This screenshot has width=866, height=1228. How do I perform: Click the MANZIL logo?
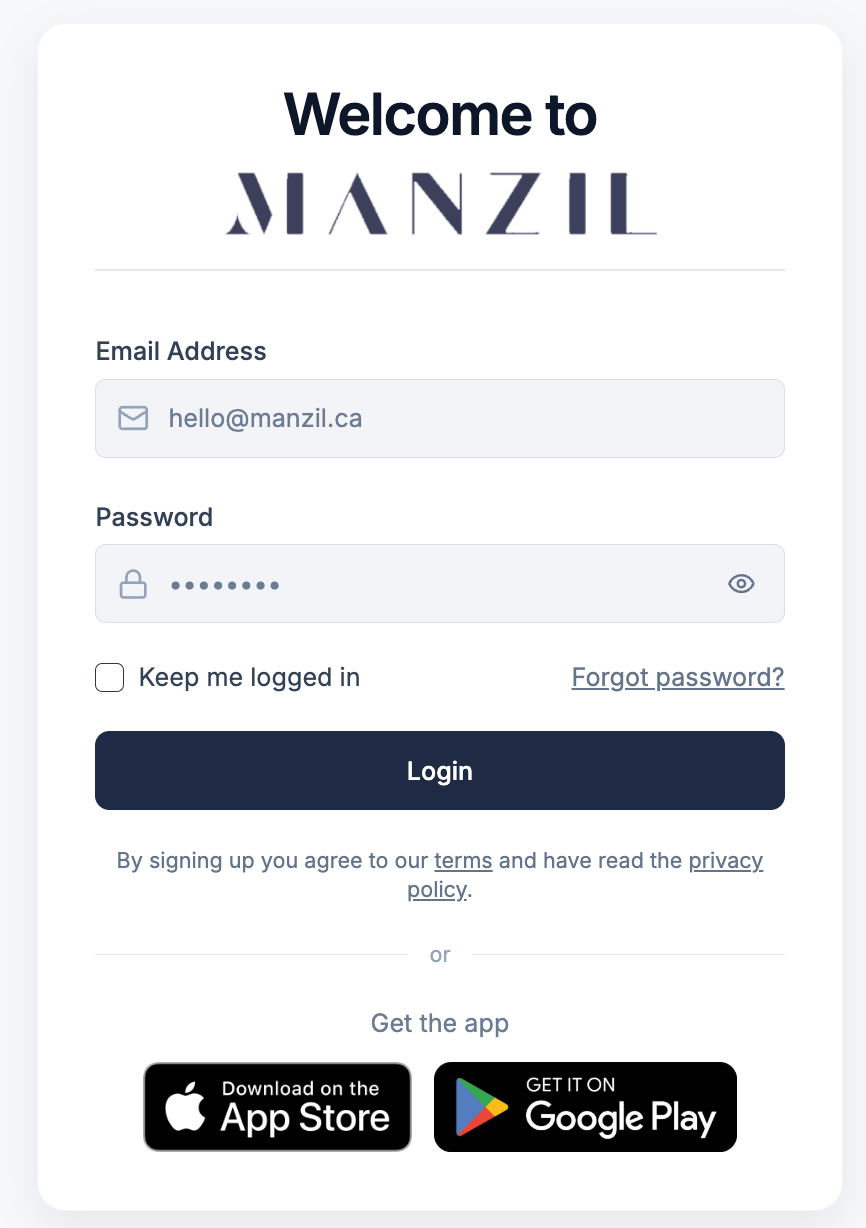(x=440, y=204)
